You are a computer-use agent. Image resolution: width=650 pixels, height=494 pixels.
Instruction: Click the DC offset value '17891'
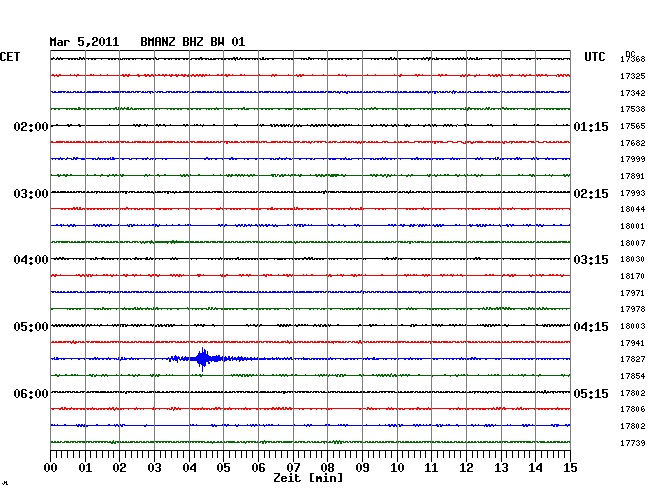pyautogui.click(x=633, y=177)
